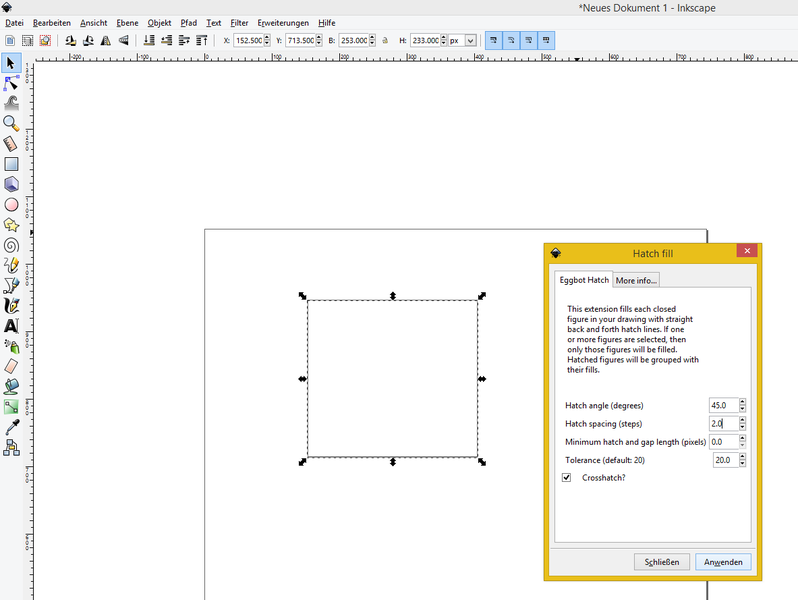Raise selection one step
Screen dimensions: 798x600
(x=184, y=41)
